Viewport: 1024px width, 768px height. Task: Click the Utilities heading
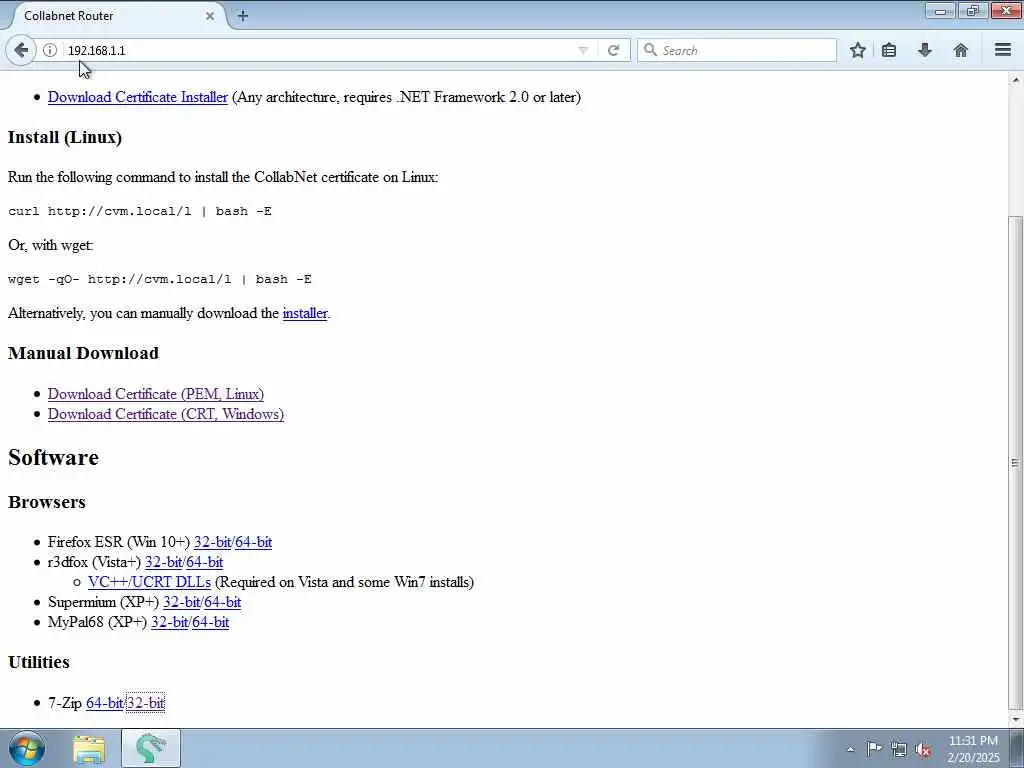(x=39, y=662)
